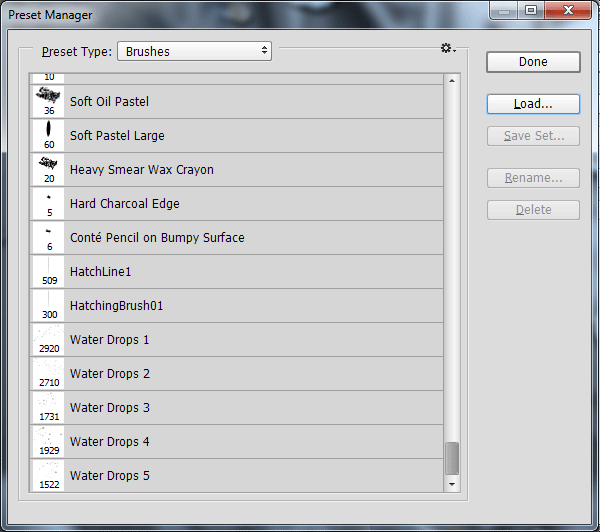Select the Conté Pencil brush thumbnail
Screen dimensions: 600x532
coord(48,238)
